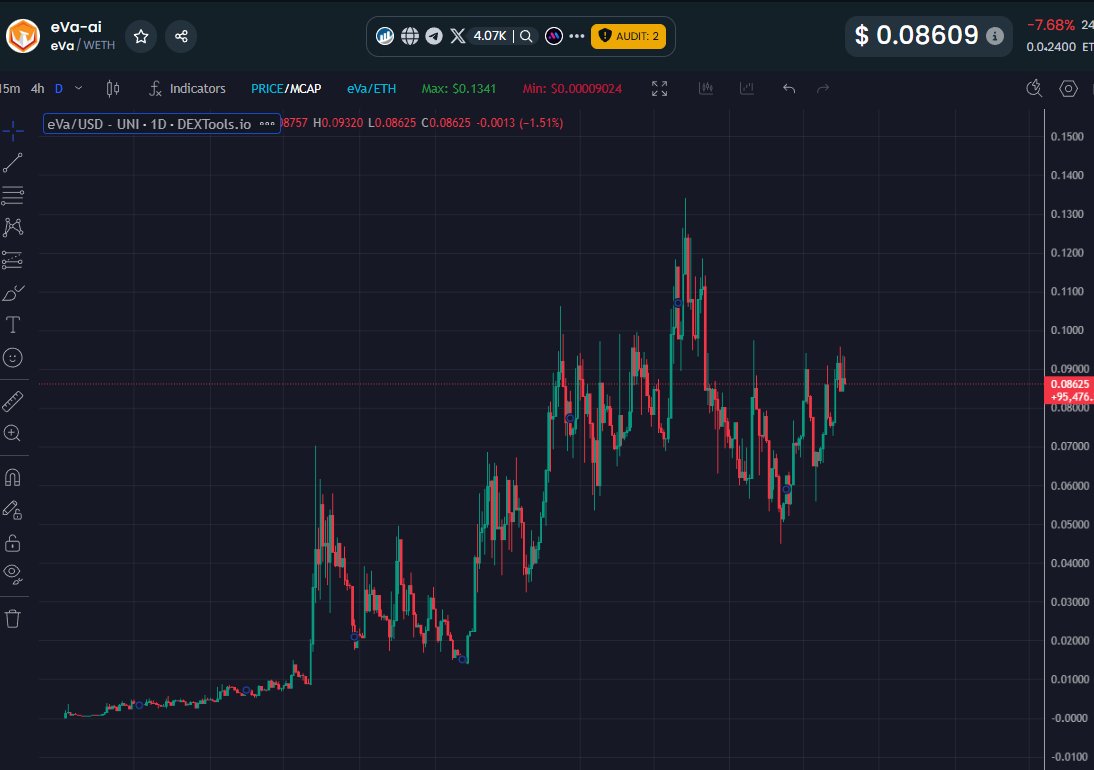Open the blue chart explorer link icon
The image size is (1094, 770).
point(385,36)
